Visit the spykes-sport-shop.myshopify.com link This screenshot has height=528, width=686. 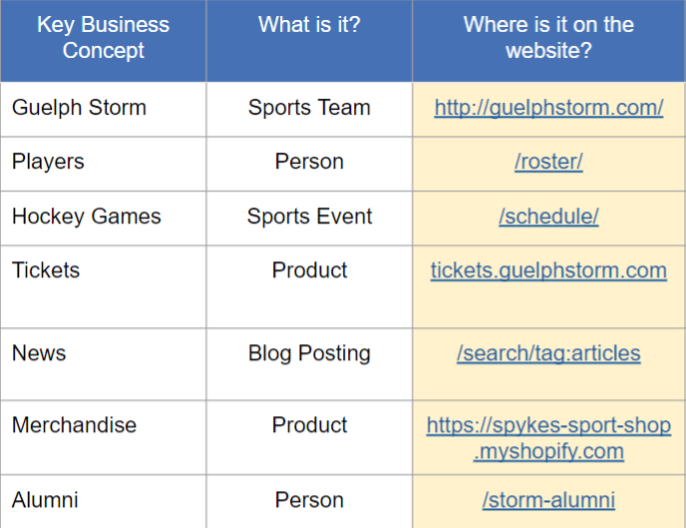(x=548, y=438)
